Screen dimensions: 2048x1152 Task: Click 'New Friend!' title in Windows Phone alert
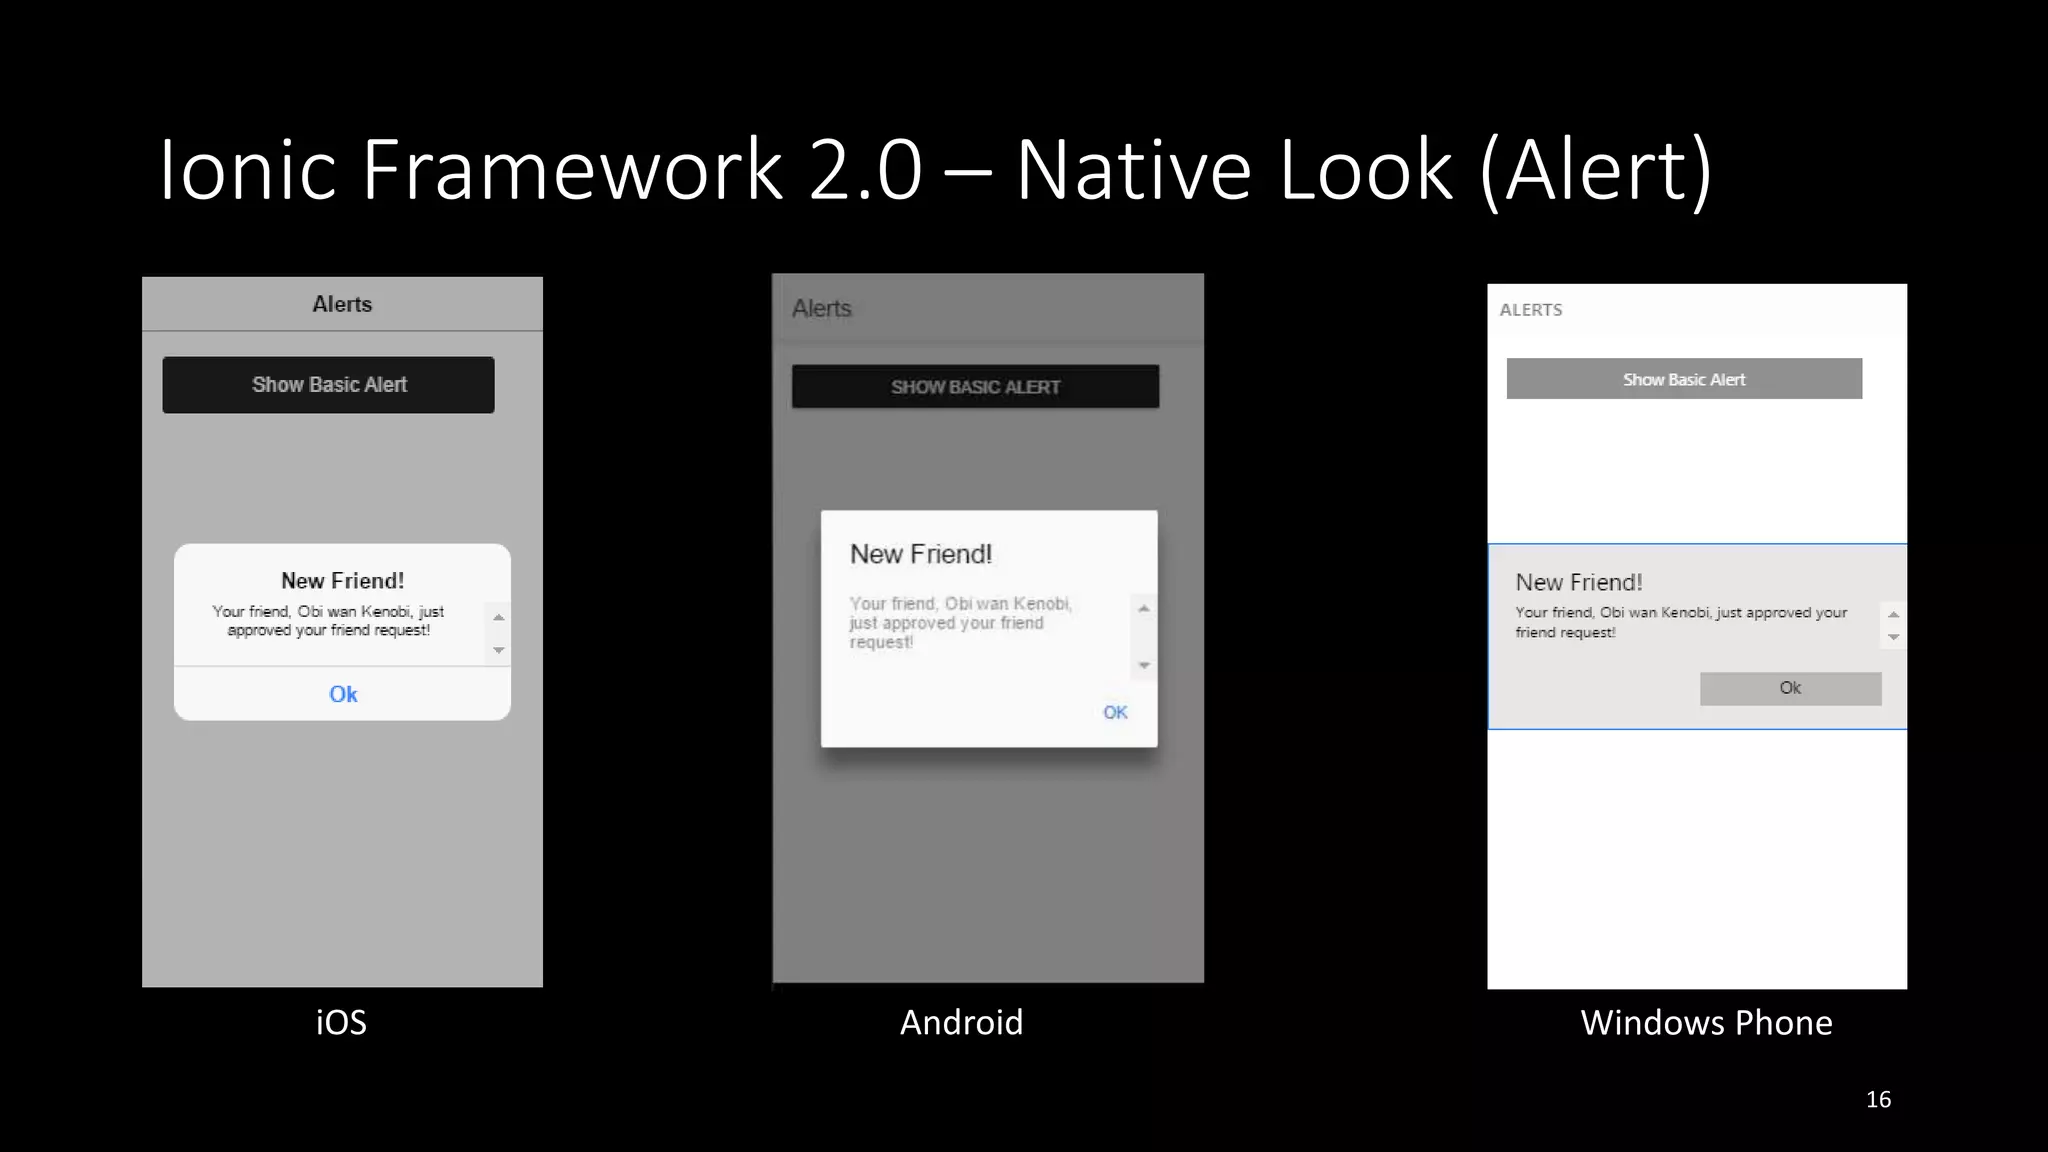click(x=1579, y=582)
